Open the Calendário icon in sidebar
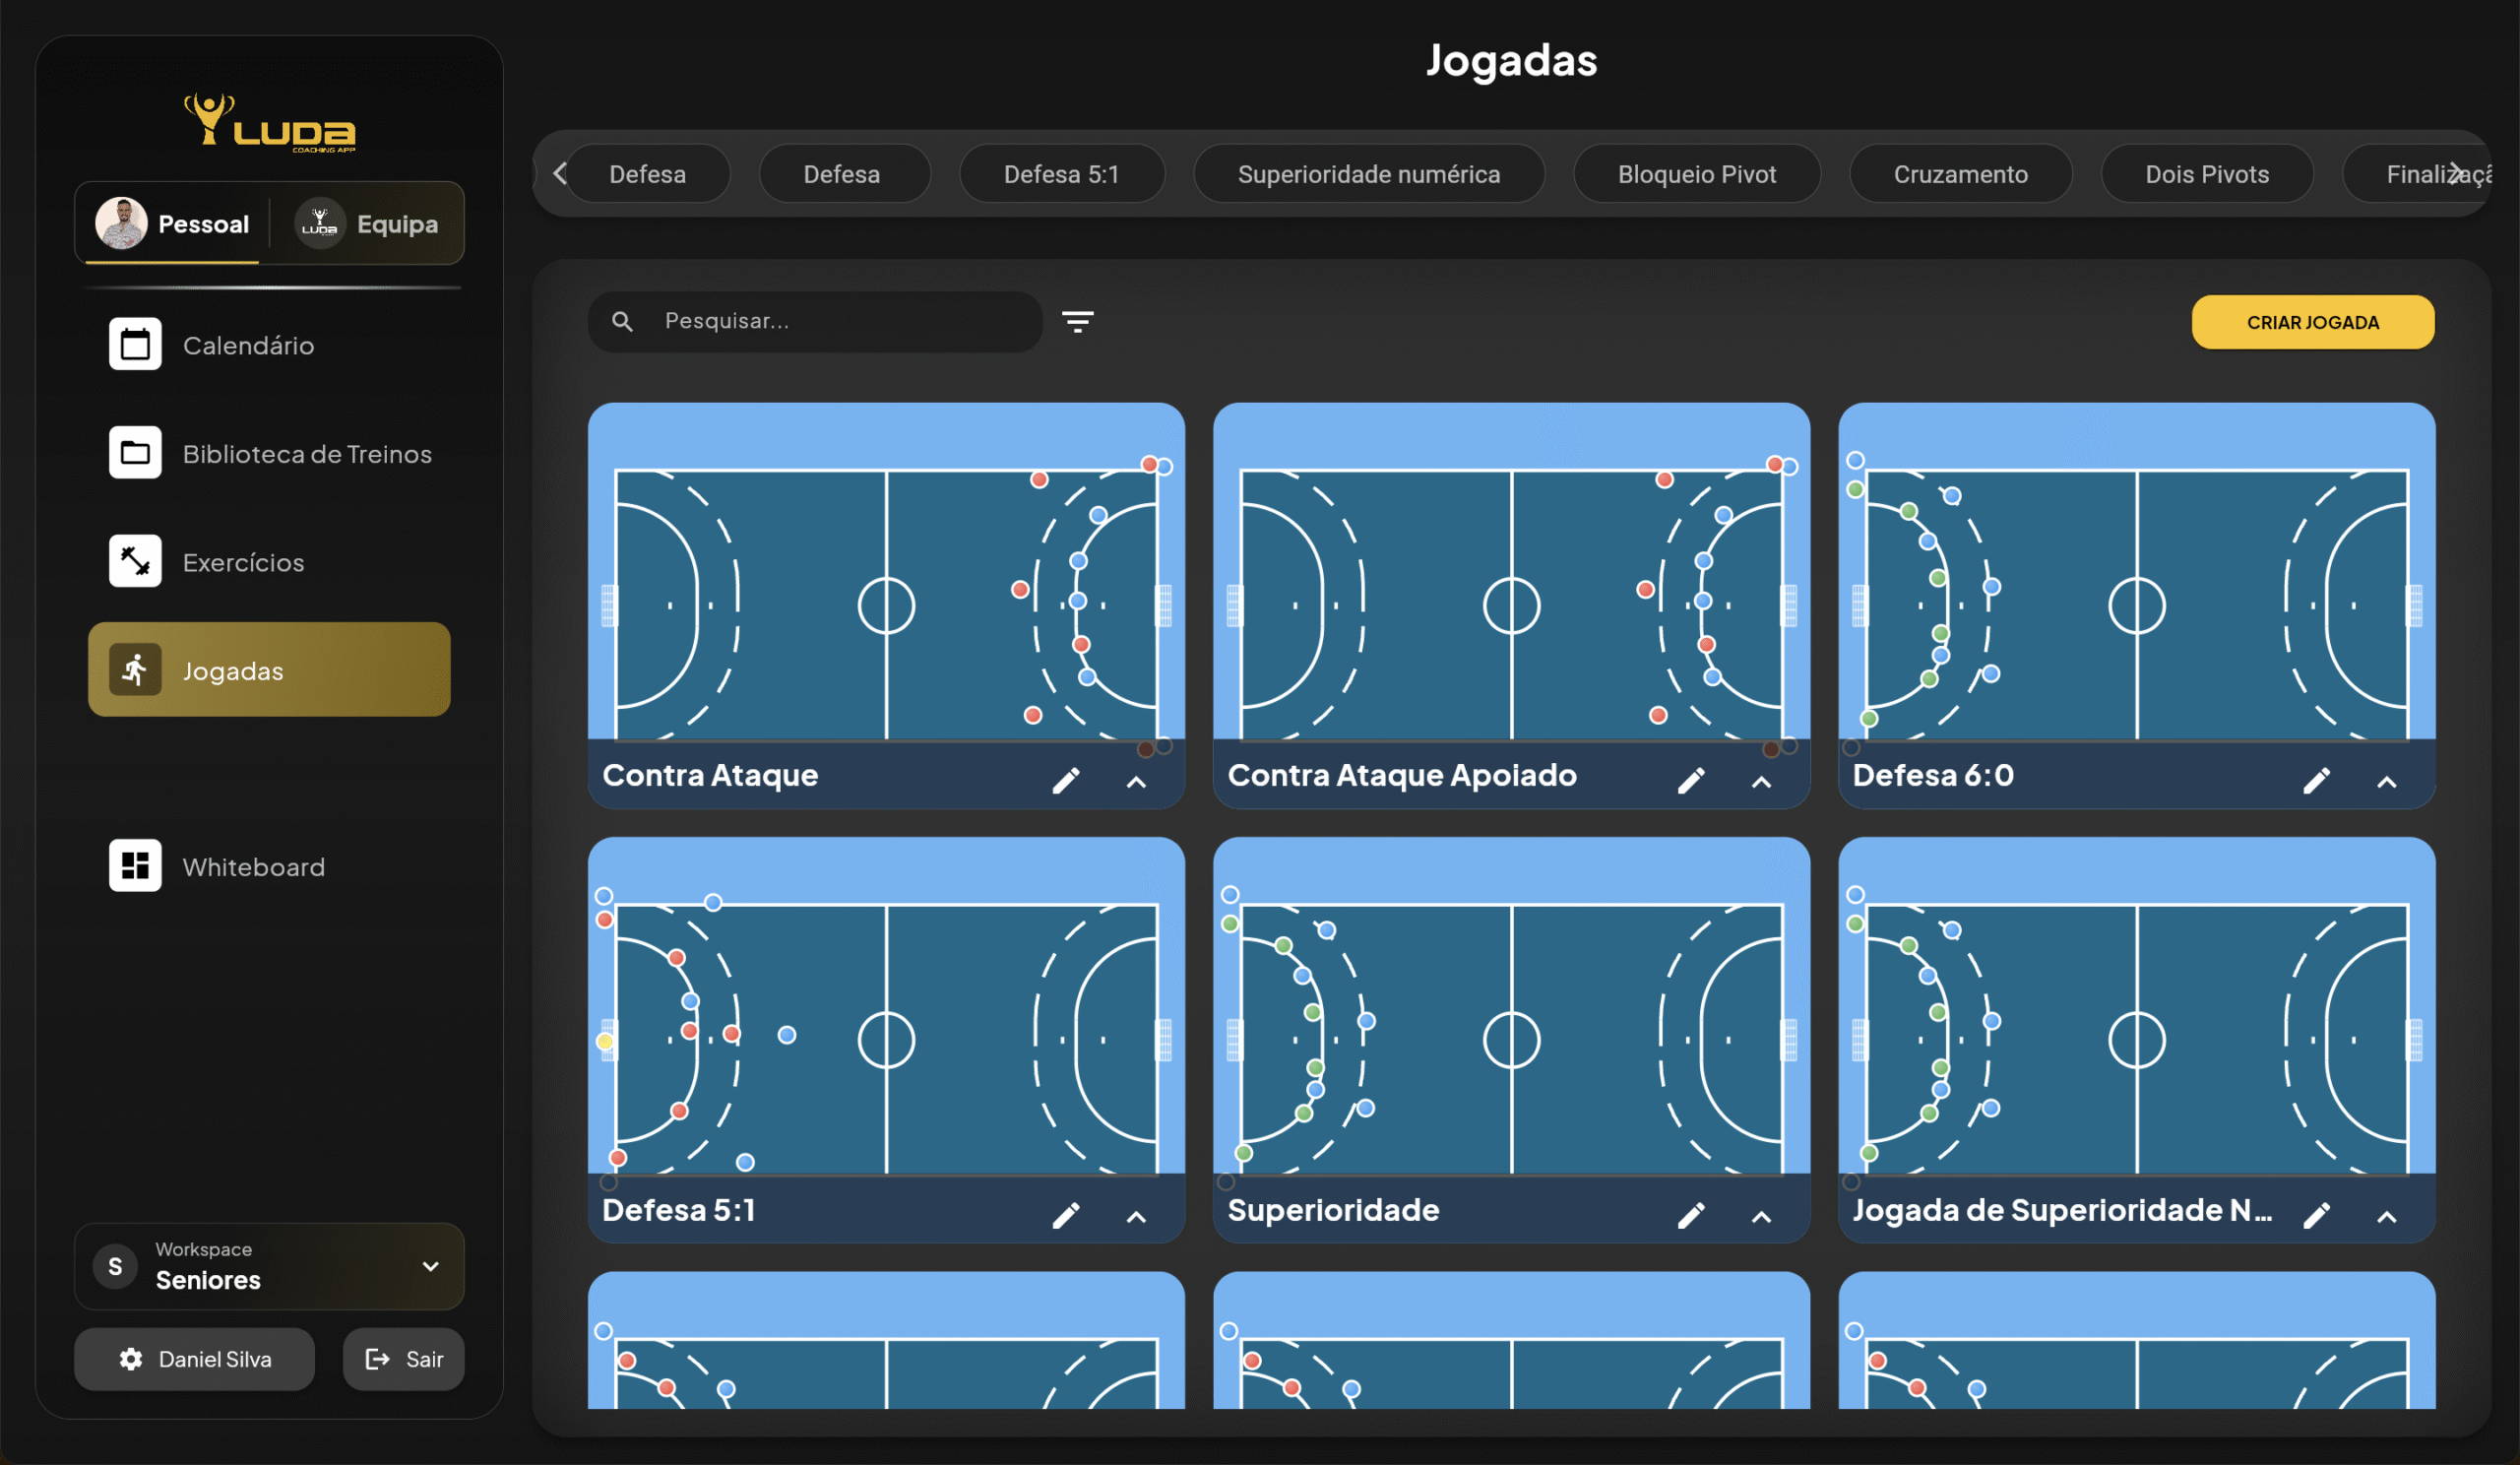The height and width of the screenshot is (1465, 2520). point(135,345)
